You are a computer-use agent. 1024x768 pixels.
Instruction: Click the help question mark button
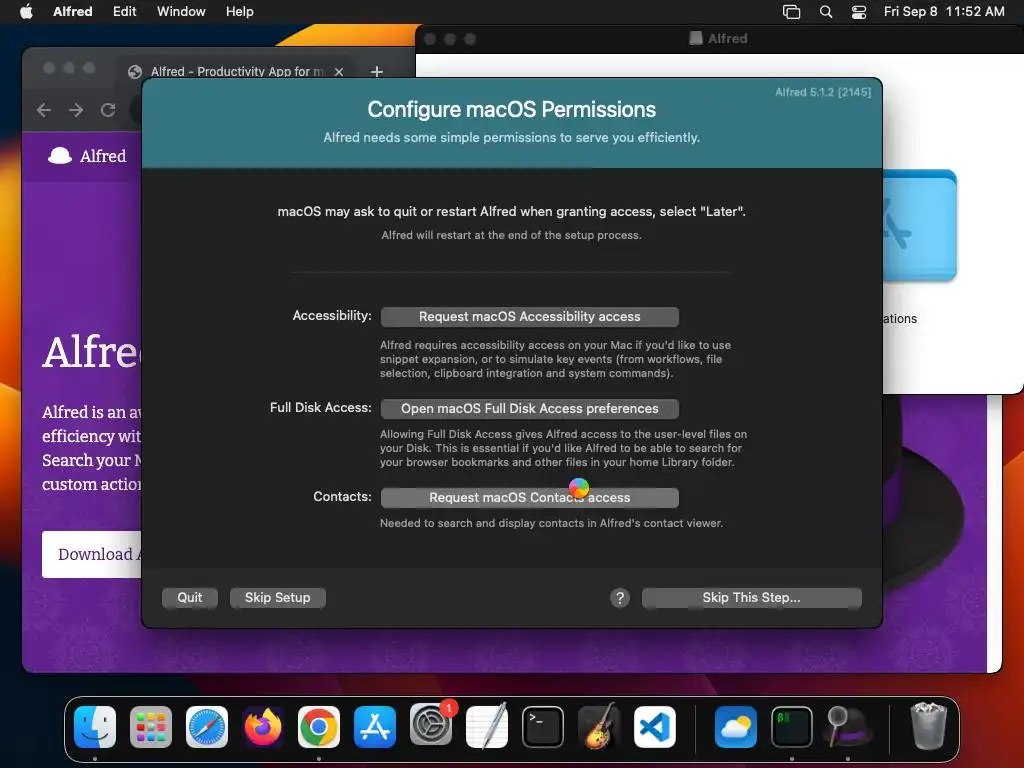click(x=620, y=597)
